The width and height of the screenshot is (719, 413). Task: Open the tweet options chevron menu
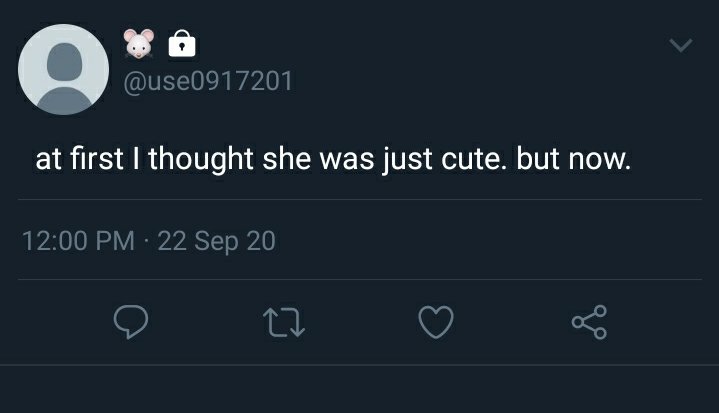pyautogui.click(x=680, y=45)
